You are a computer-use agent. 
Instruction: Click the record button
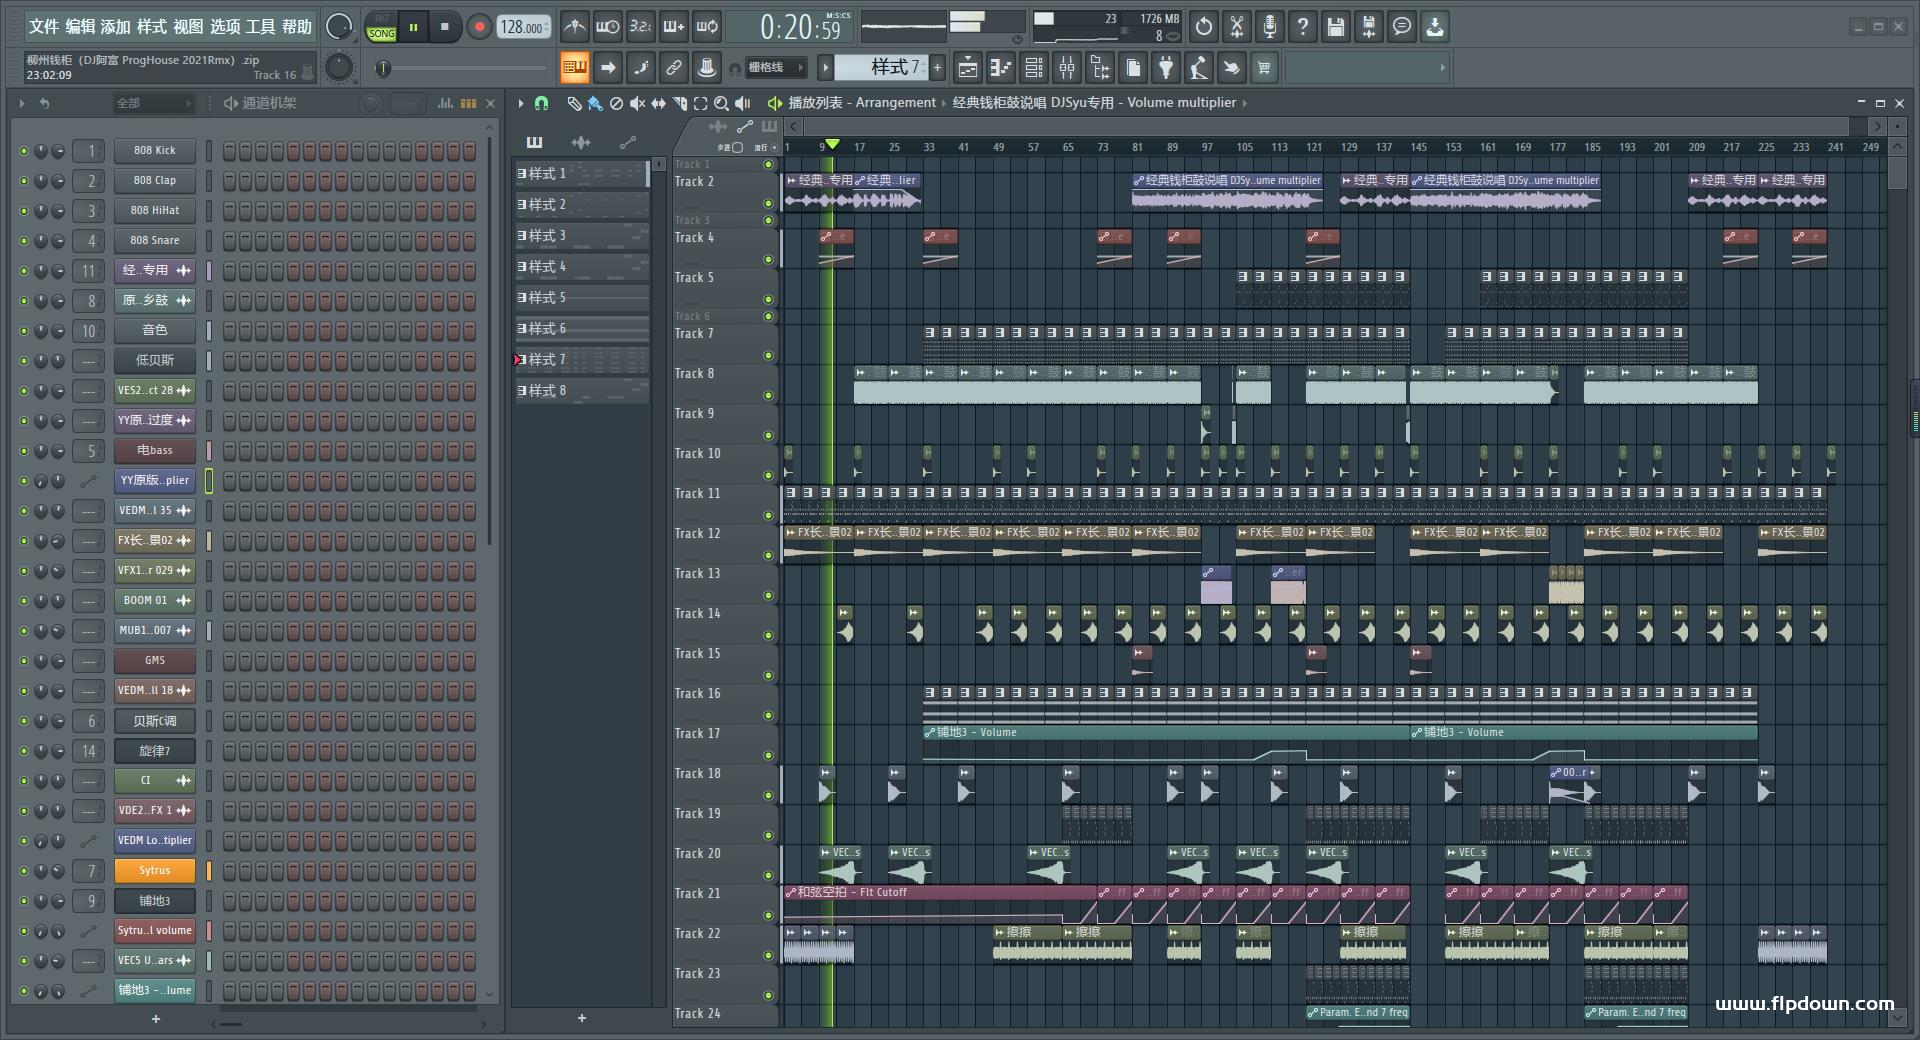click(x=479, y=27)
